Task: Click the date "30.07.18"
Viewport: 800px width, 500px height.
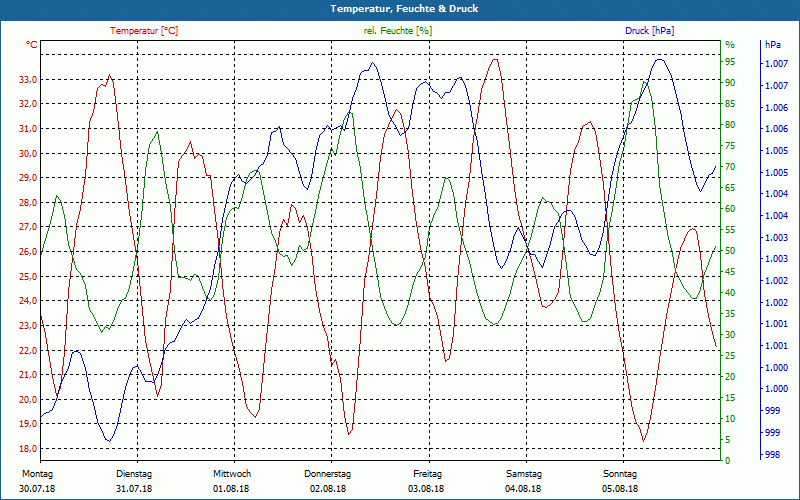Action: click(x=37, y=489)
